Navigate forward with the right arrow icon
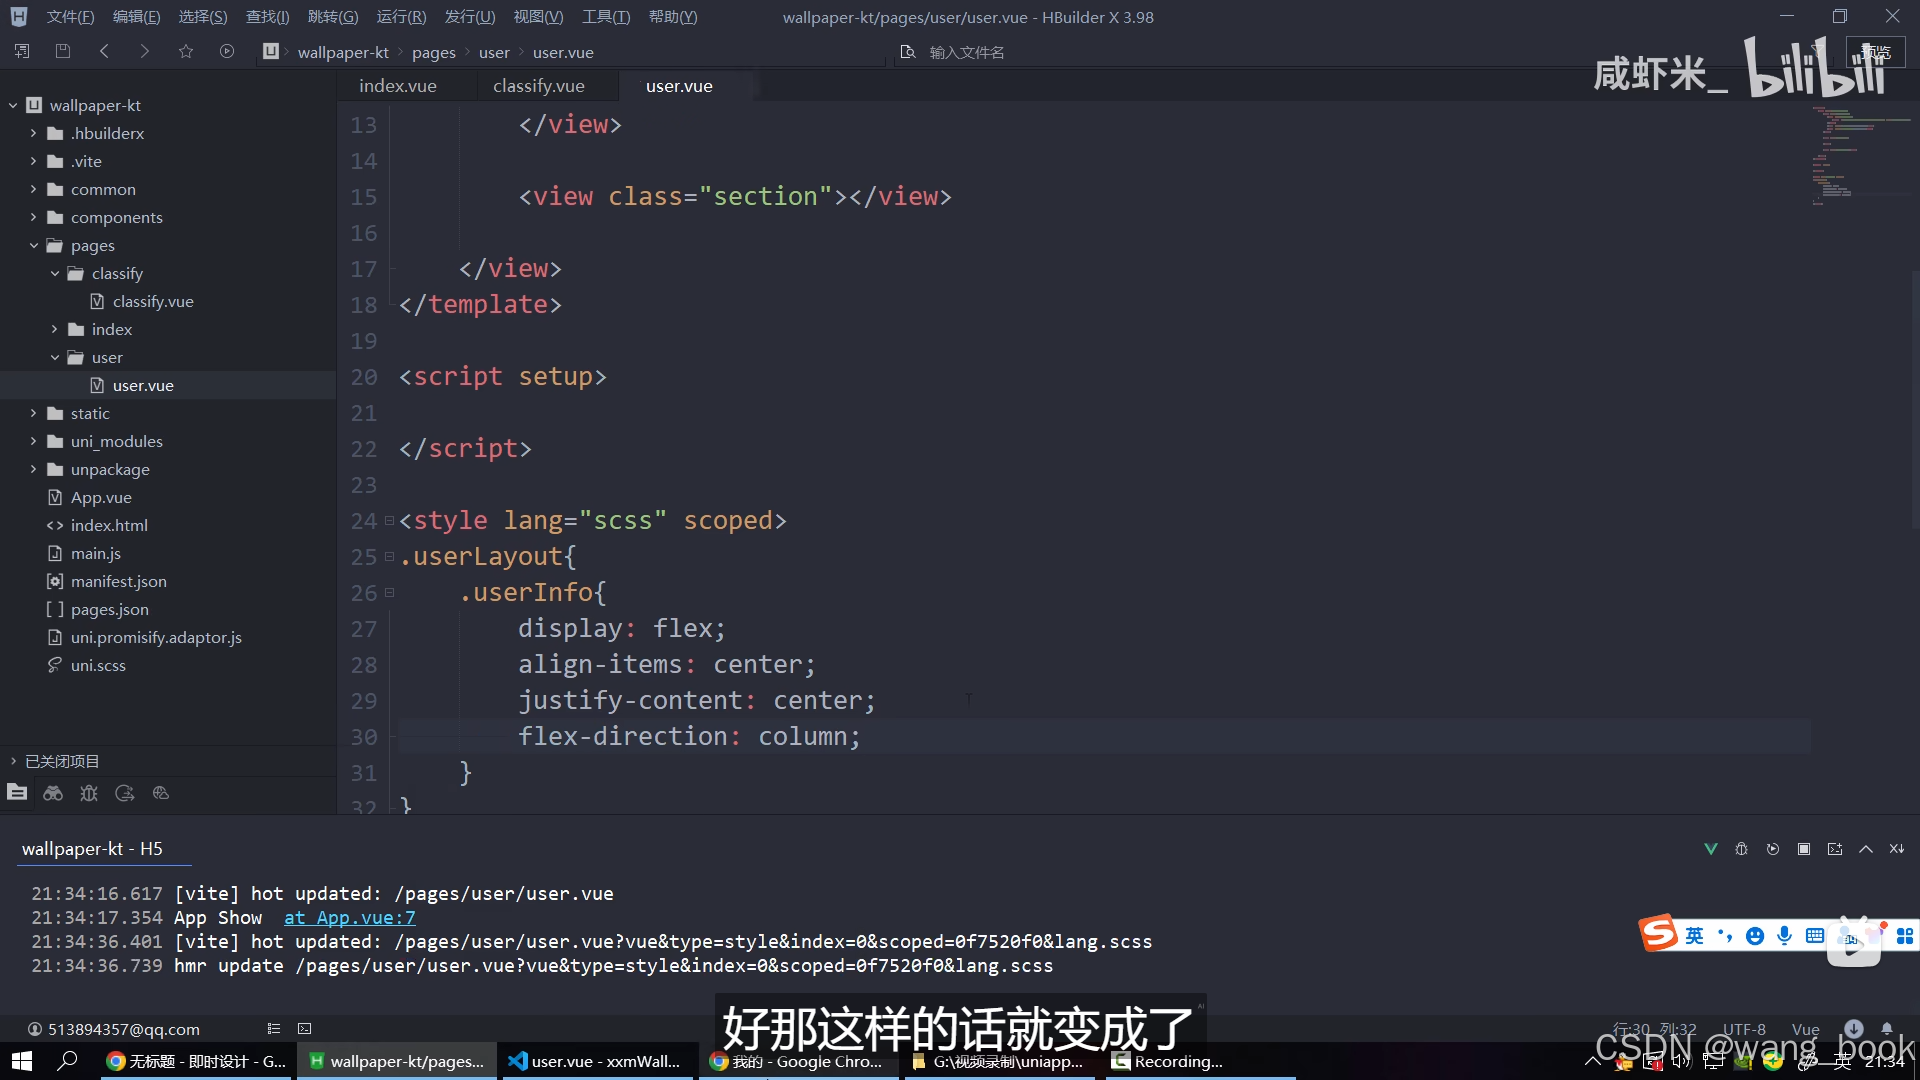This screenshot has width=1920, height=1080. point(145,51)
